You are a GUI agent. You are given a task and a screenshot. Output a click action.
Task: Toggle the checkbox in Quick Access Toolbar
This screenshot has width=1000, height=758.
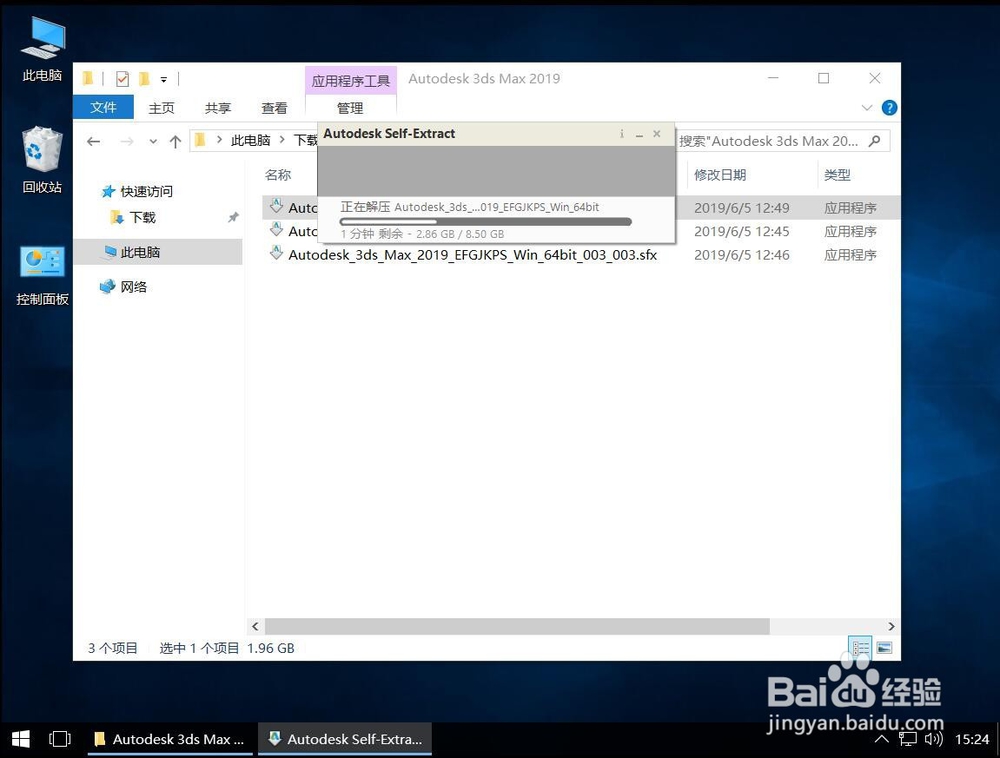(121, 78)
